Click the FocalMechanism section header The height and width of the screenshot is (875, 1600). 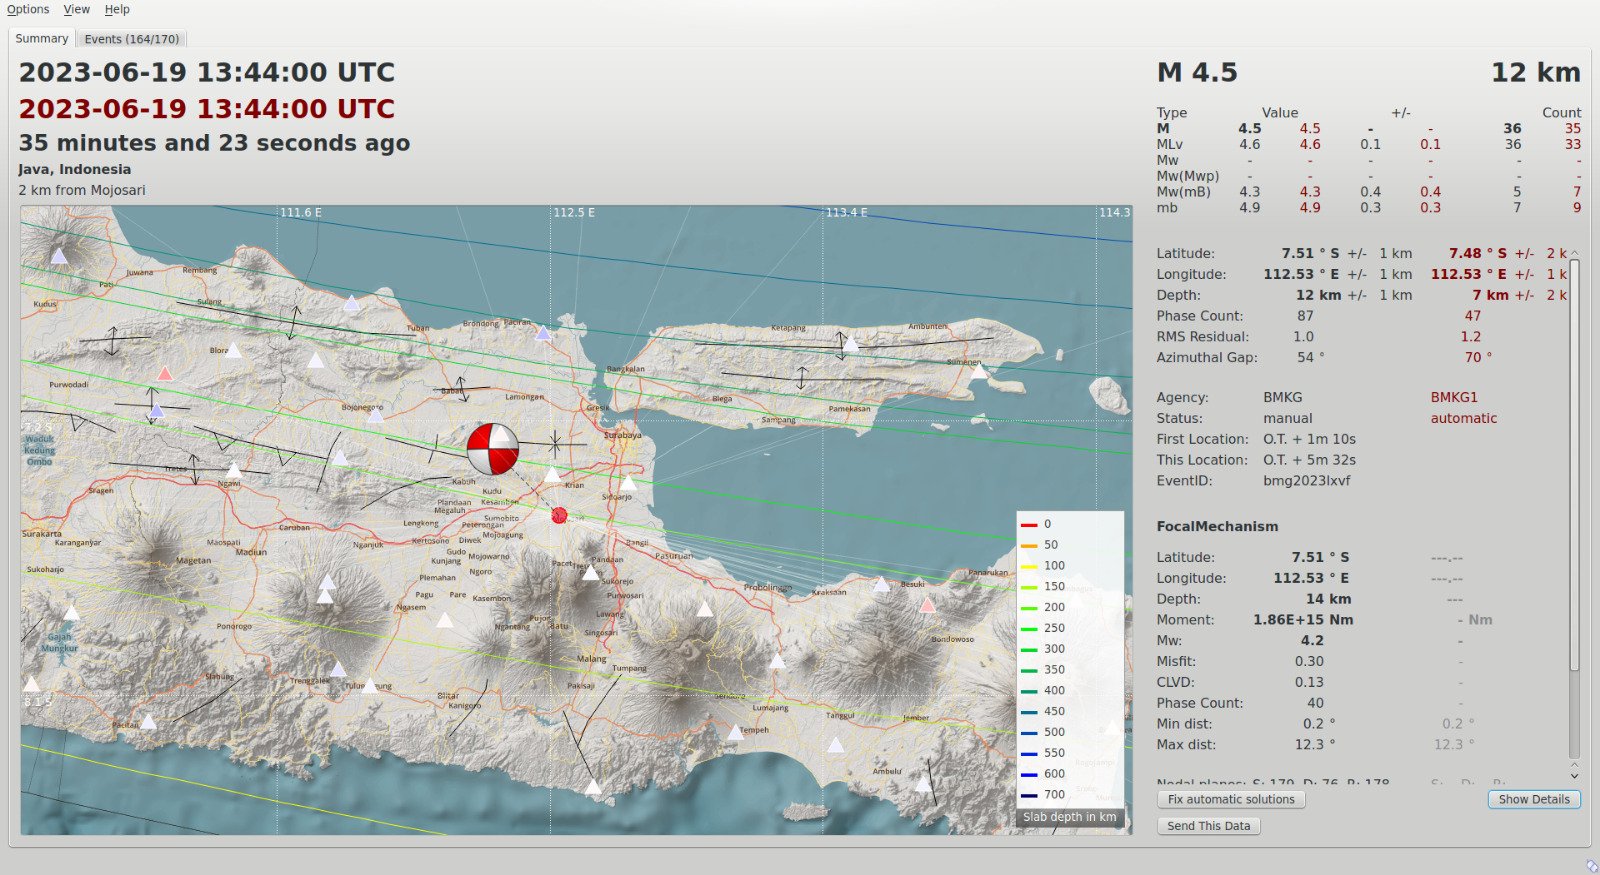tap(1217, 526)
